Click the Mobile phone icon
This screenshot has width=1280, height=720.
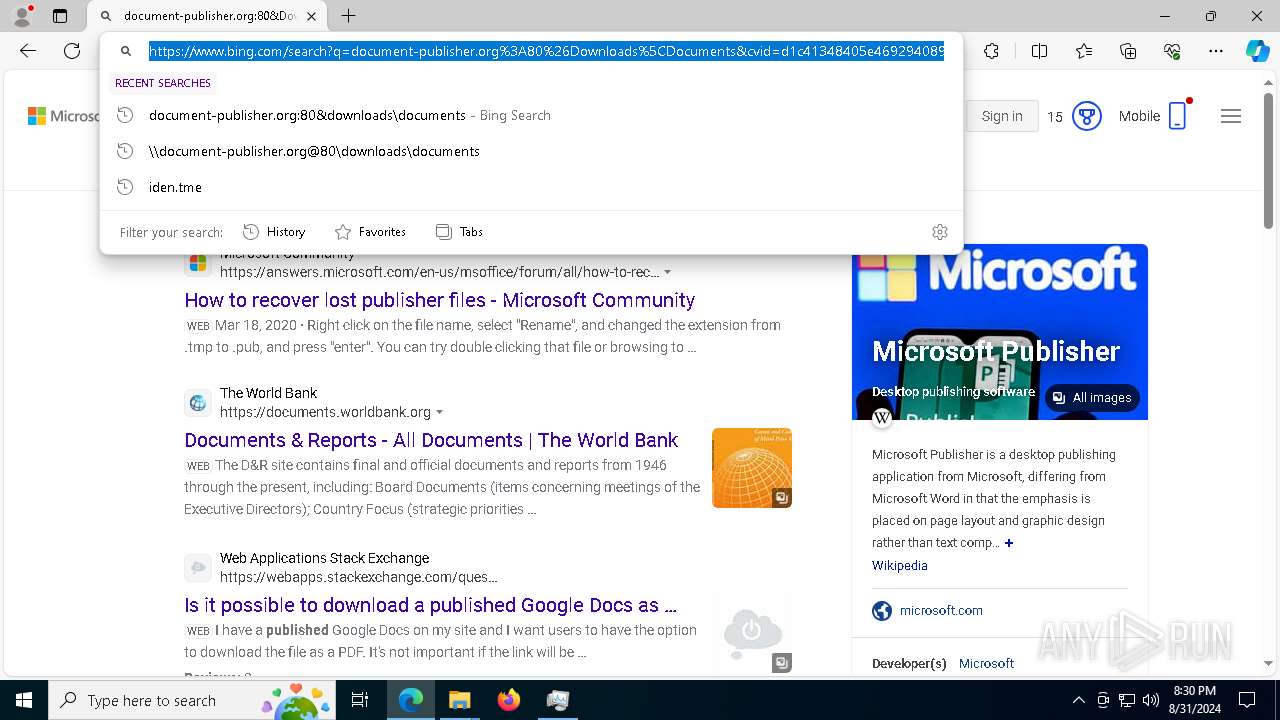coord(1178,116)
